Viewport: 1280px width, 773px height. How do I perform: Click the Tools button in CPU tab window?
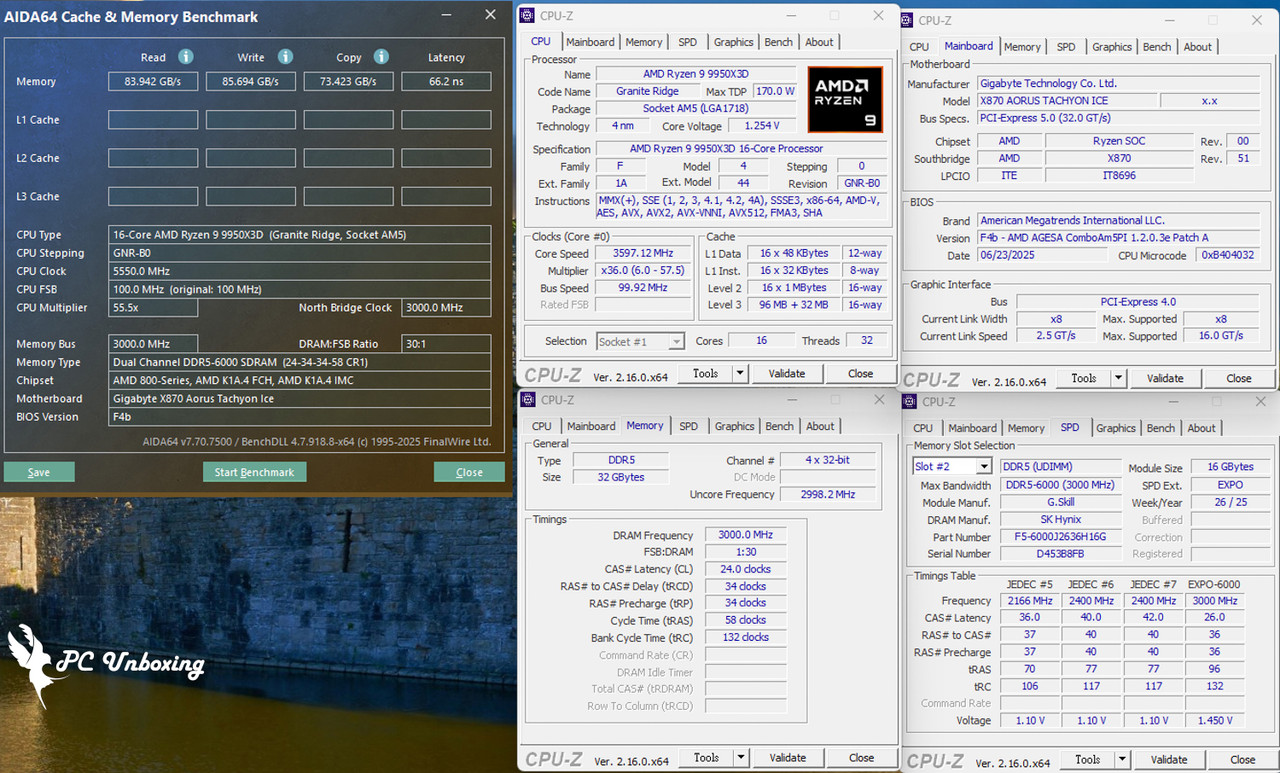tap(705, 373)
